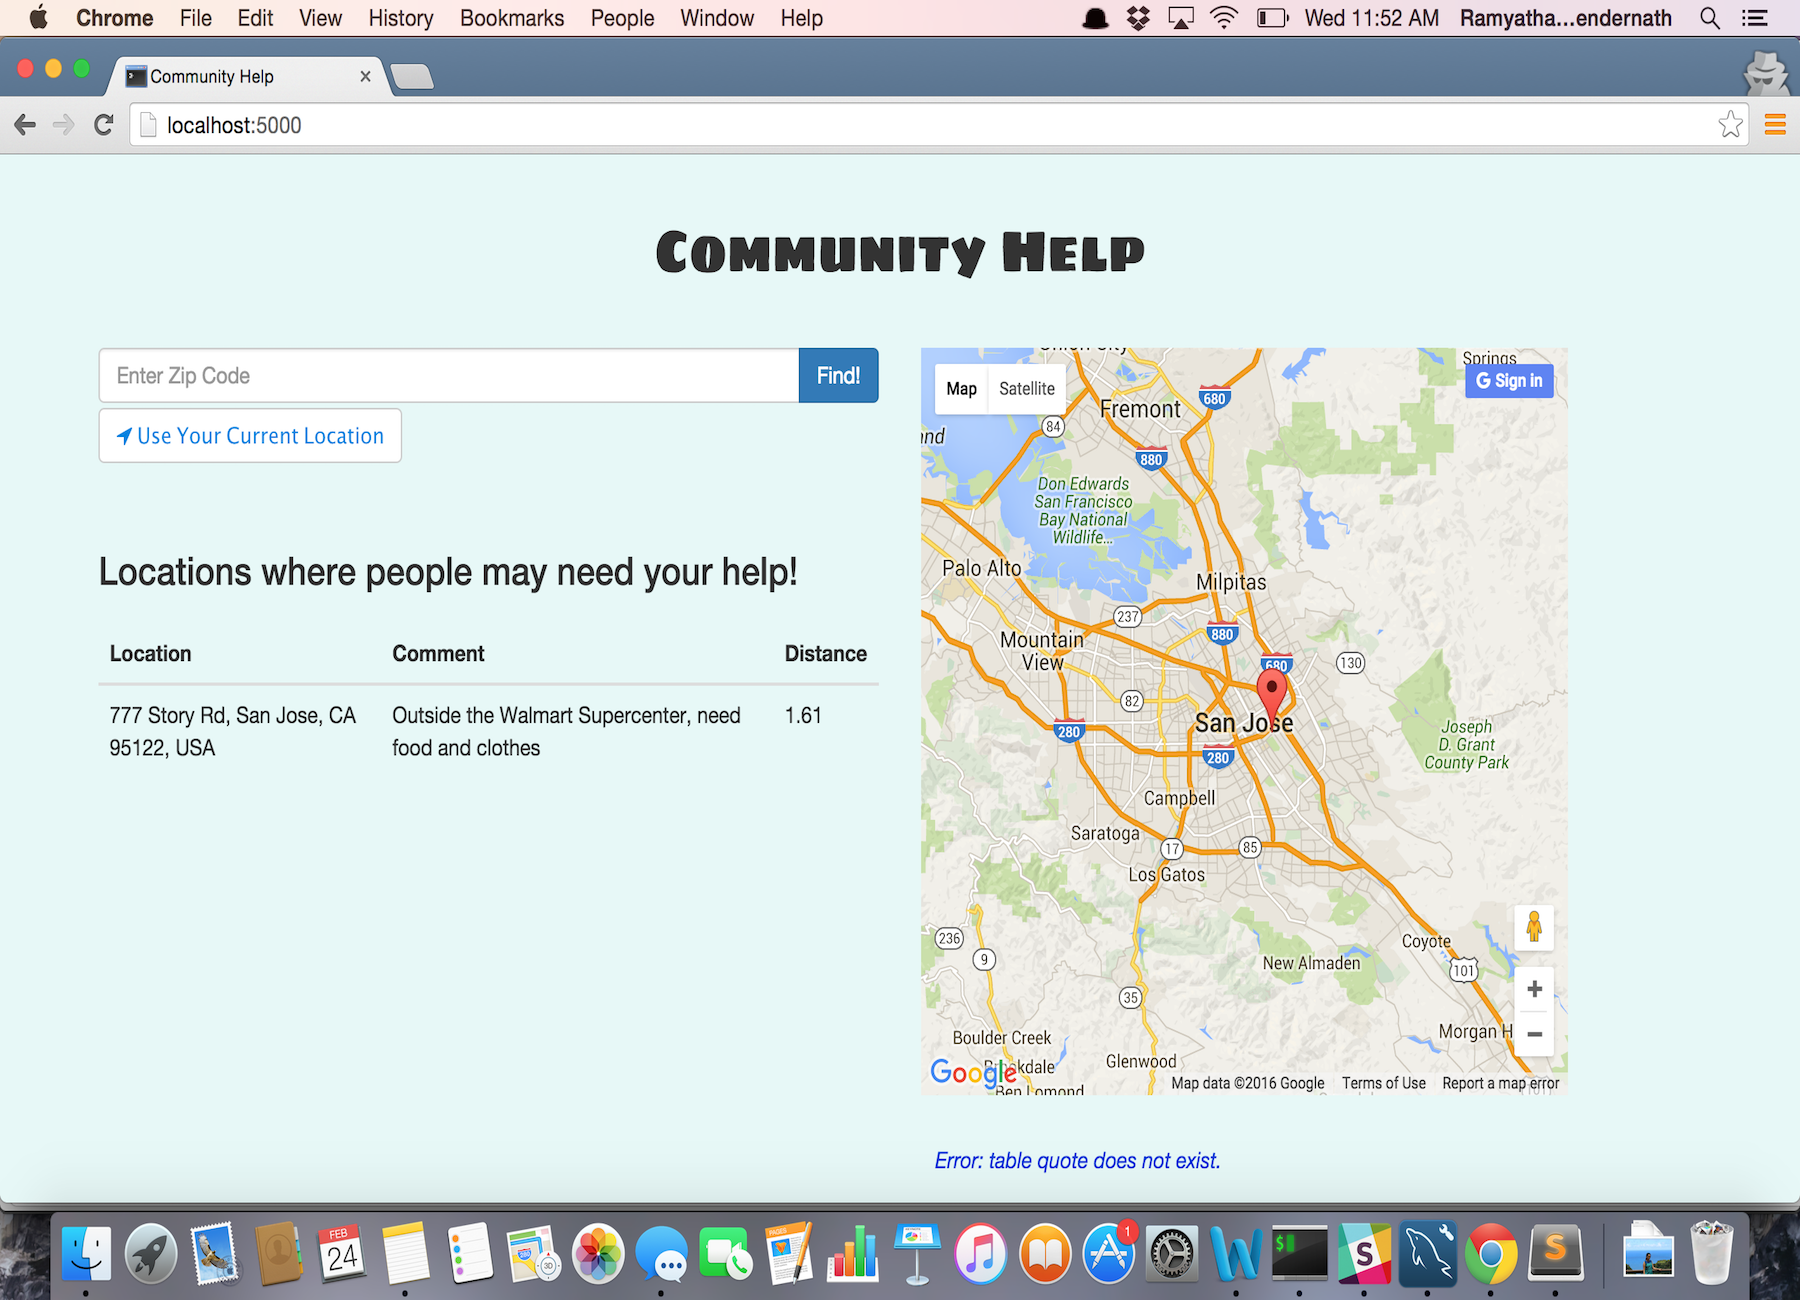
Task: Open Calendar showing Feb 24 in dock
Action: pyautogui.click(x=342, y=1253)
